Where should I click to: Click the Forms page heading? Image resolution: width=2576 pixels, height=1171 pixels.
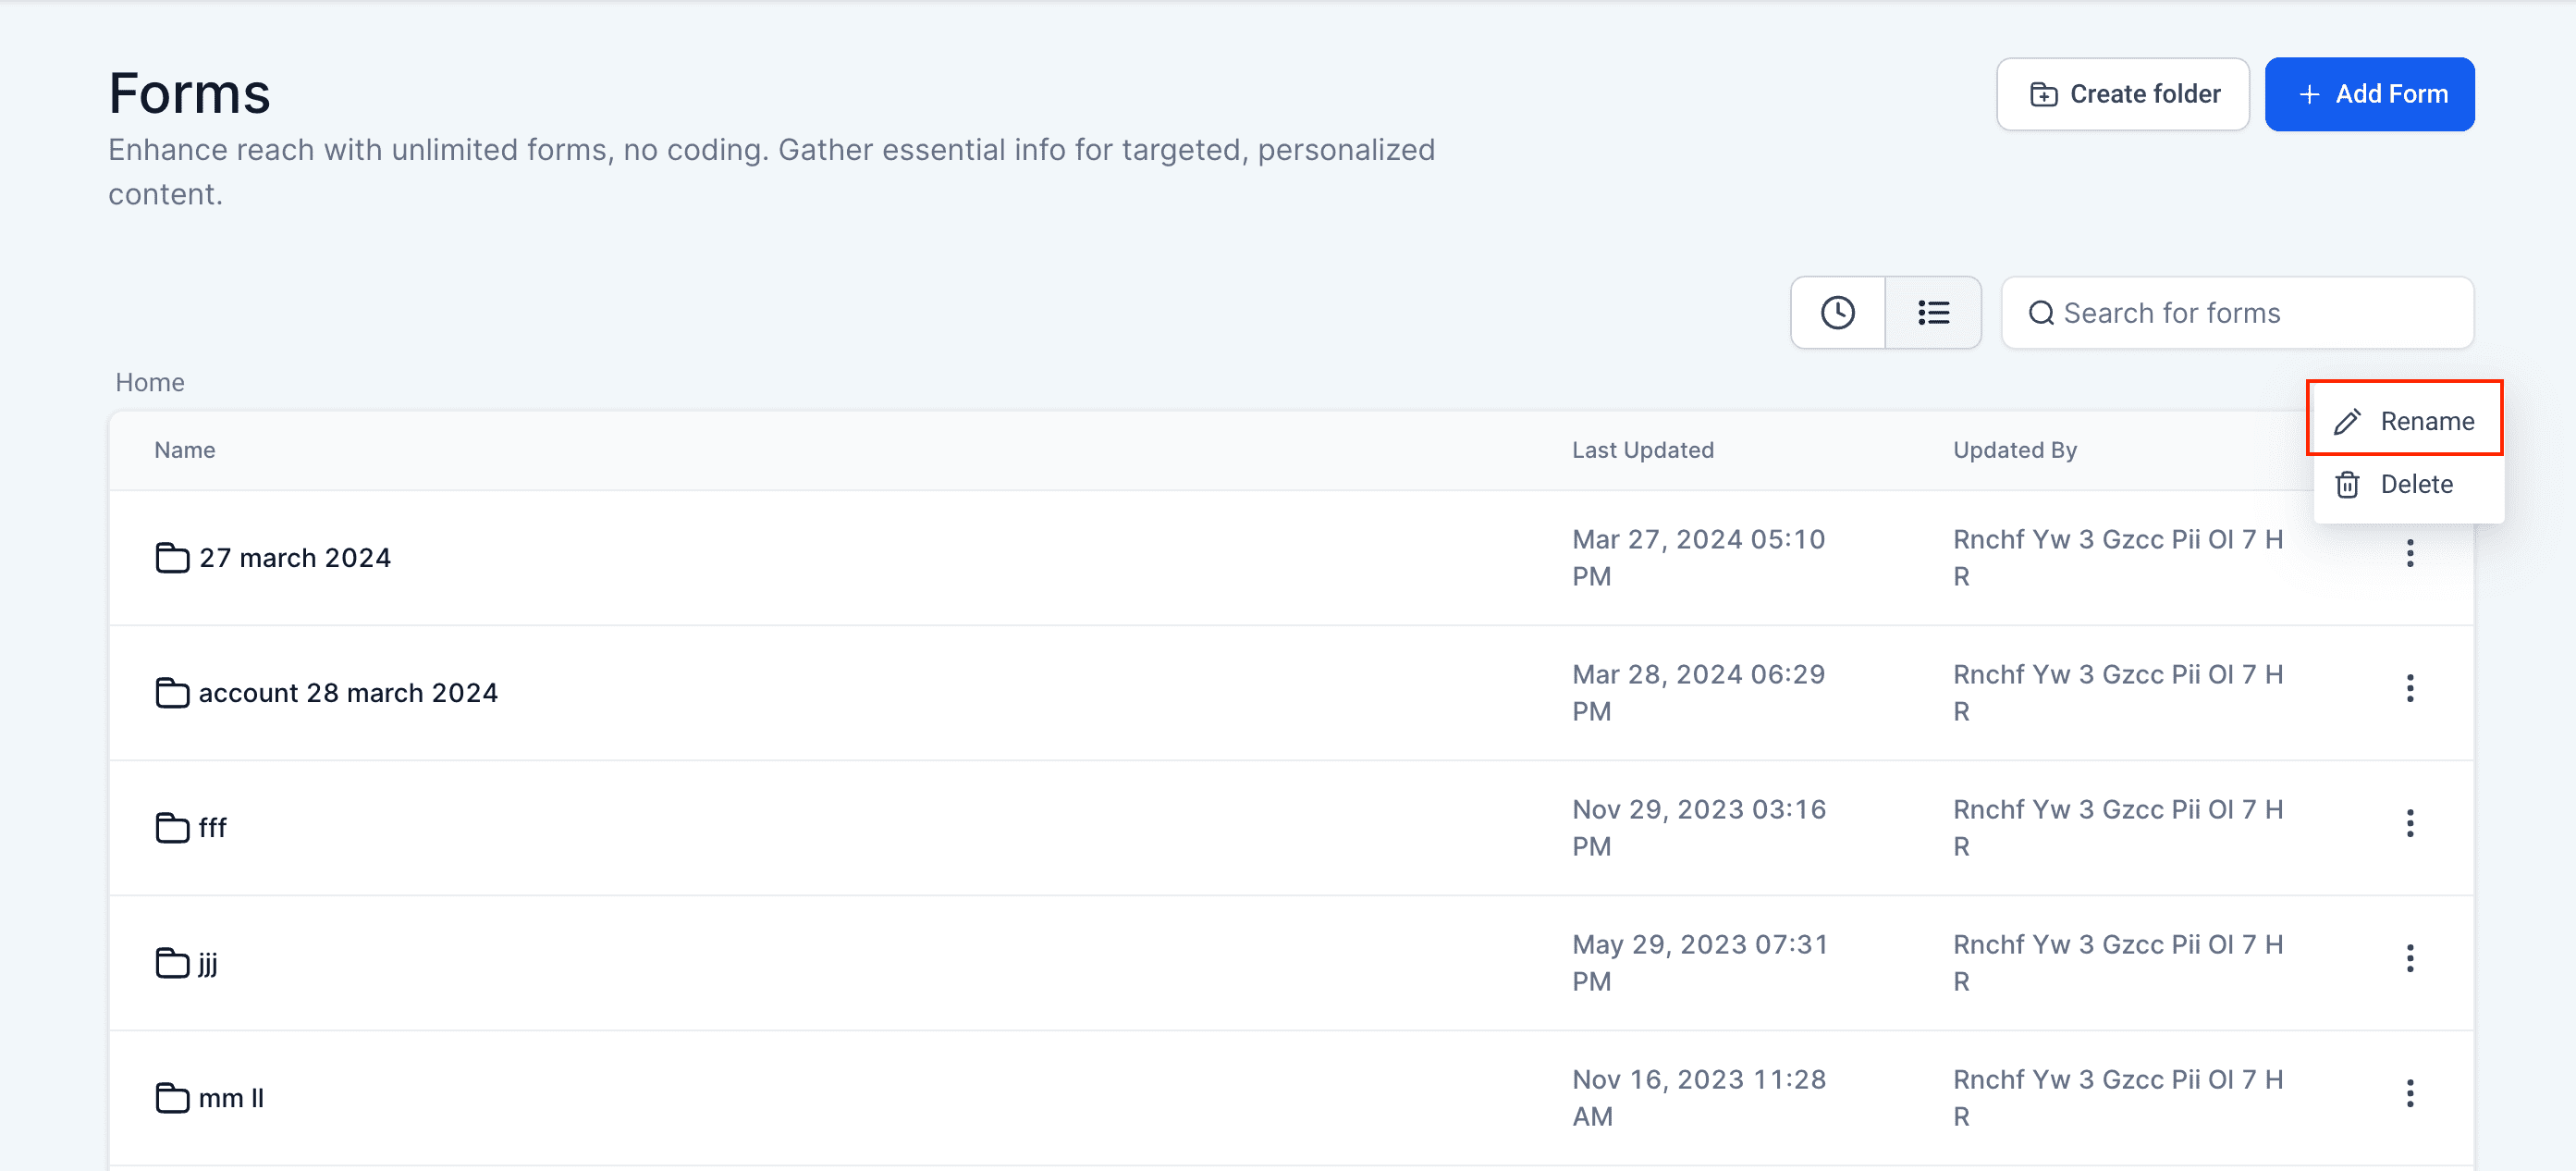(189, 93)
